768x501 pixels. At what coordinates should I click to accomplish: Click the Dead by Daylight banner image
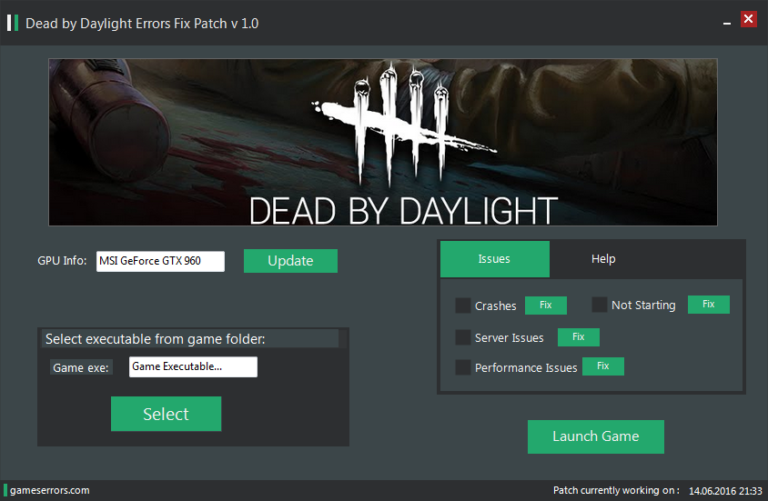click(x=383, y=142)
